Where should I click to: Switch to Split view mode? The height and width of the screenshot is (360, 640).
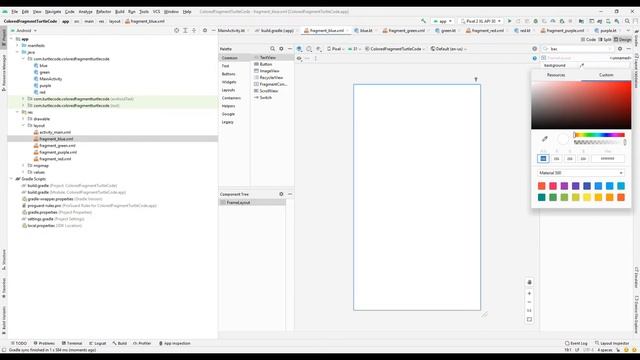[604, 40]
